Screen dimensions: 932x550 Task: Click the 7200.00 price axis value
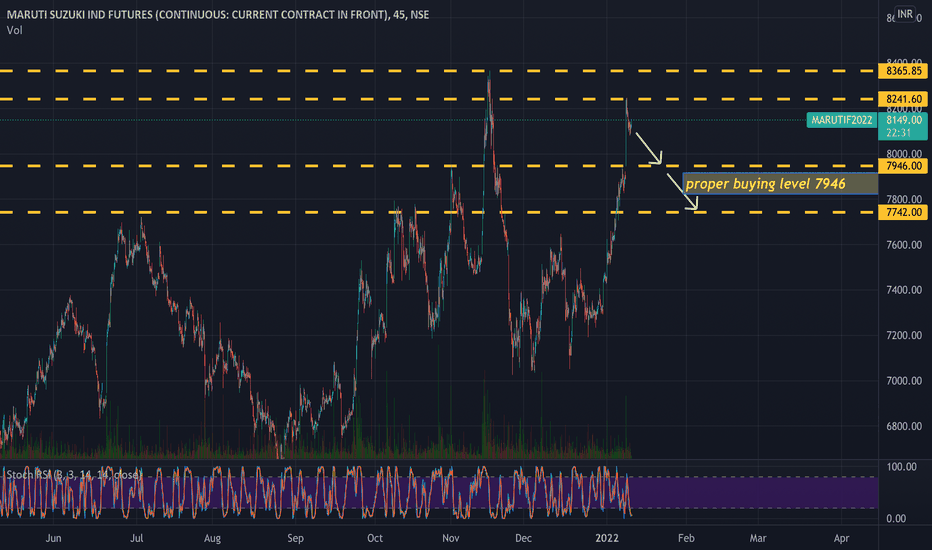pos(903,335)
